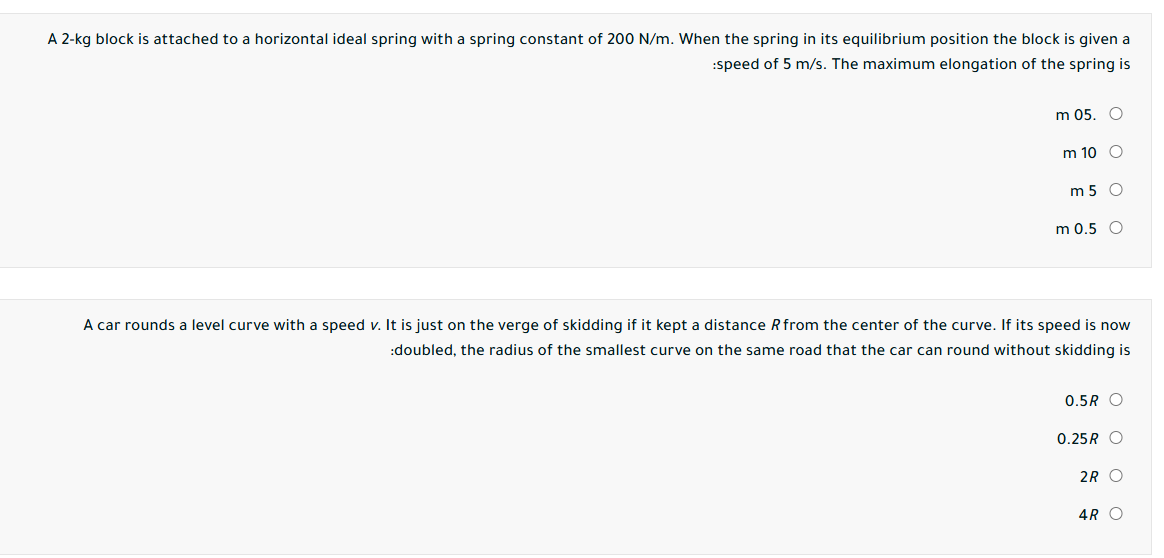Pick the 'm 5' radio option
The image size is (1164, 558).
coord(1116,191)
